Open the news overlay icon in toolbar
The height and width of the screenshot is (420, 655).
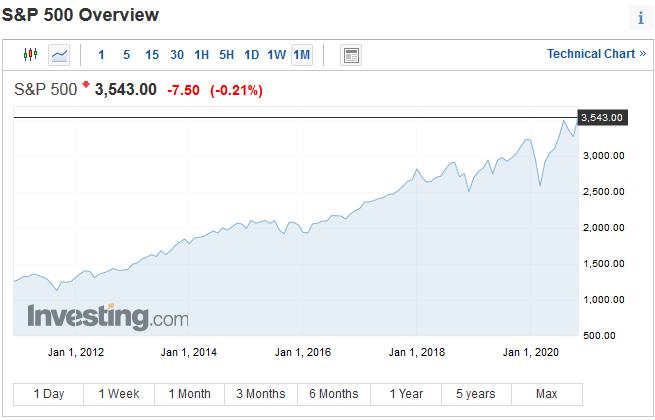350,54
